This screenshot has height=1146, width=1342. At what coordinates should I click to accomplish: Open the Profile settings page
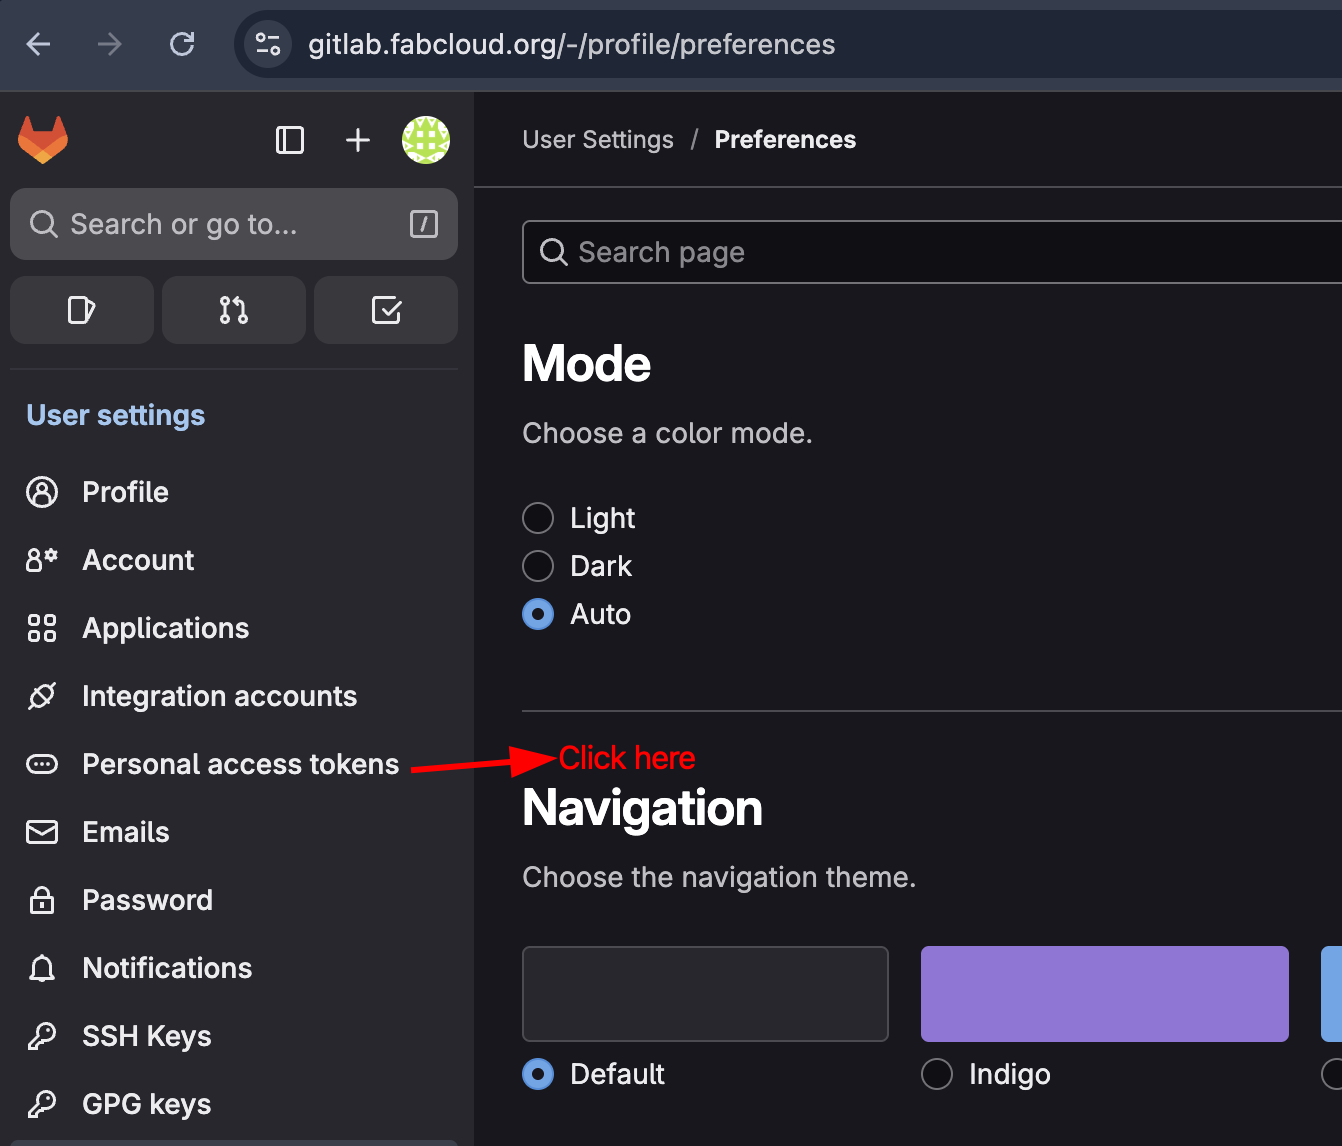[125, 492]
